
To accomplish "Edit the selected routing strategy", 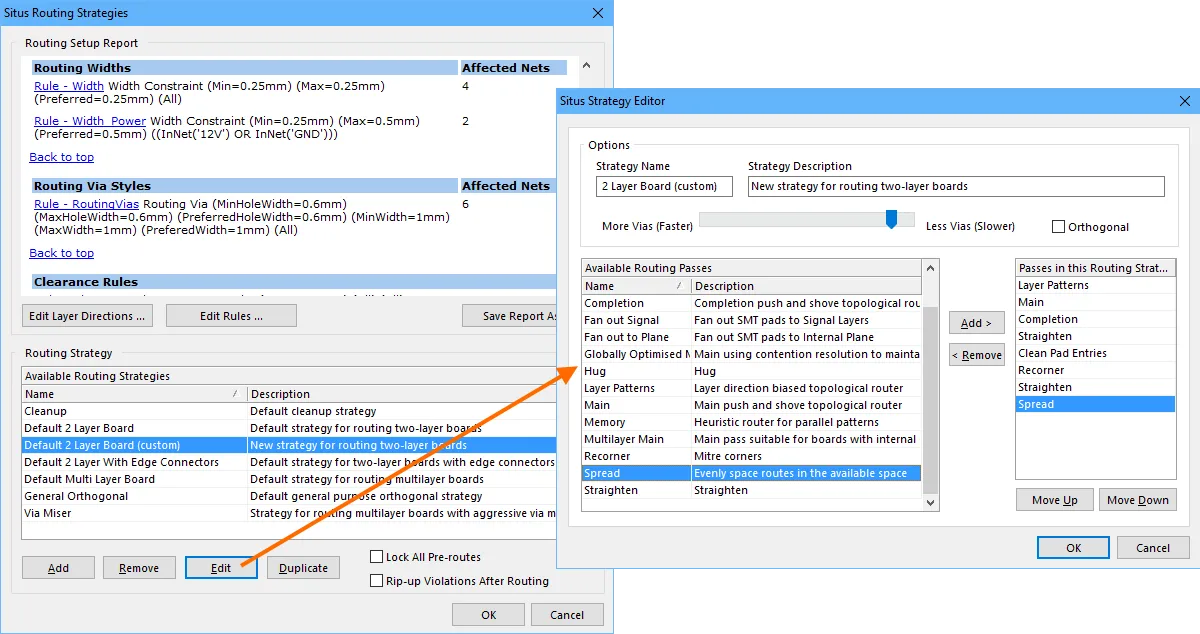I will coord(221,568).
